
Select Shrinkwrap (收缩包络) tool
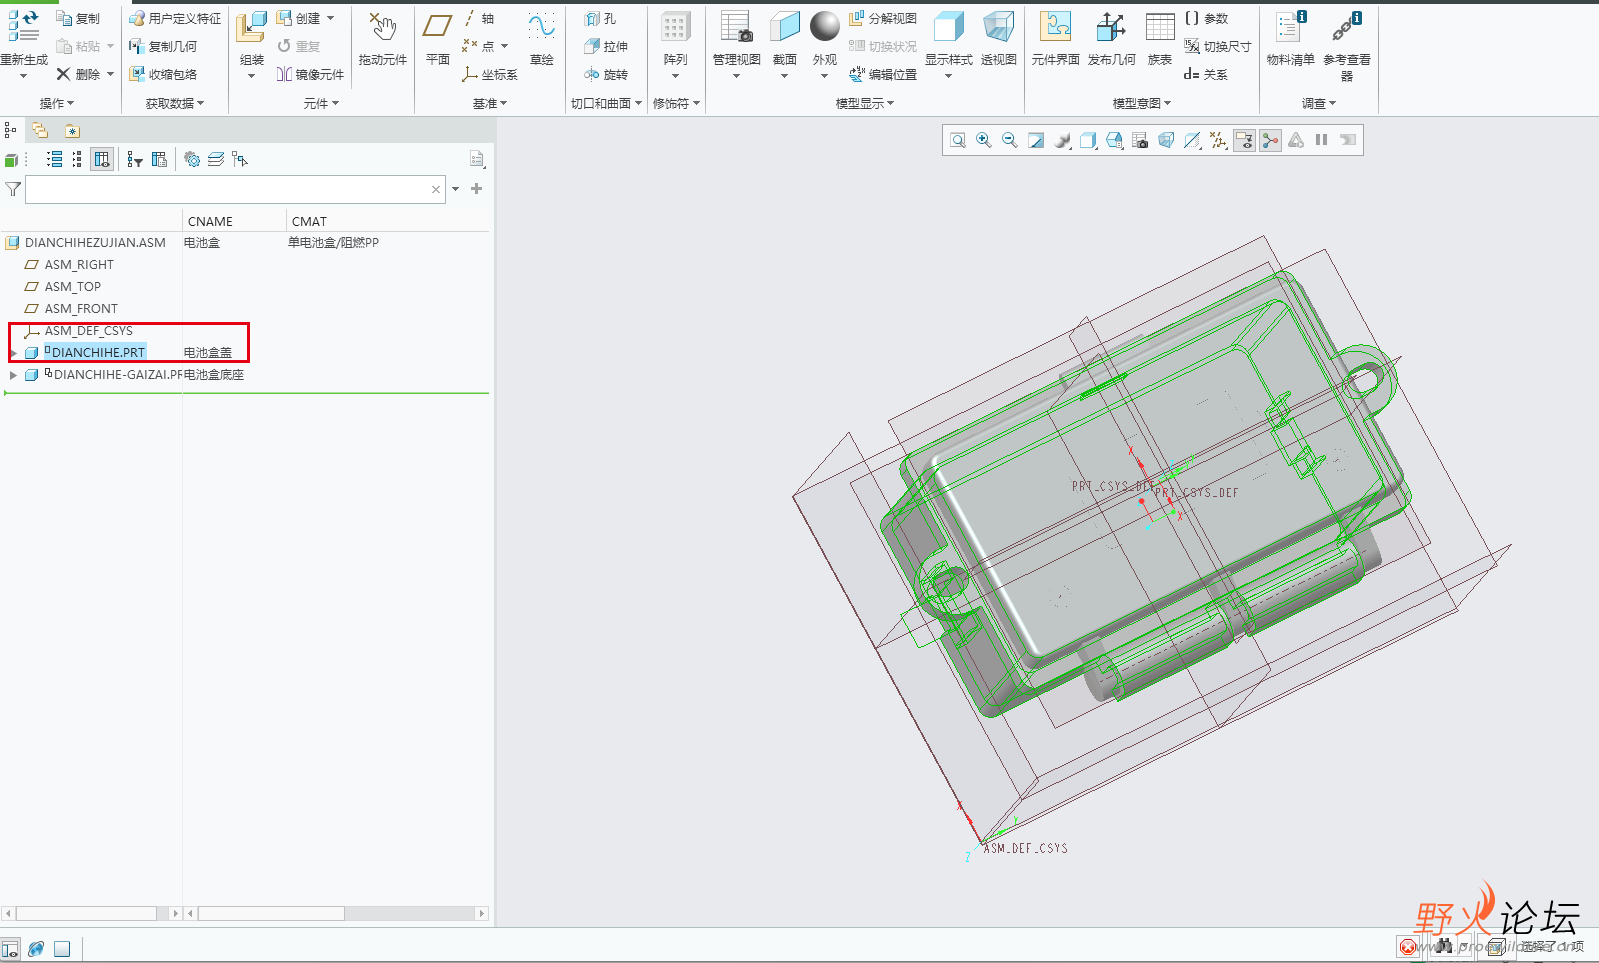(163, 74)
